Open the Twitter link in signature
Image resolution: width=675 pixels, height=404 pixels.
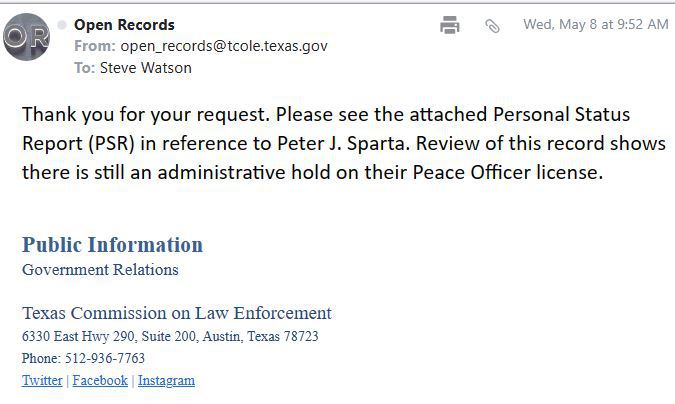pos(42,380)
